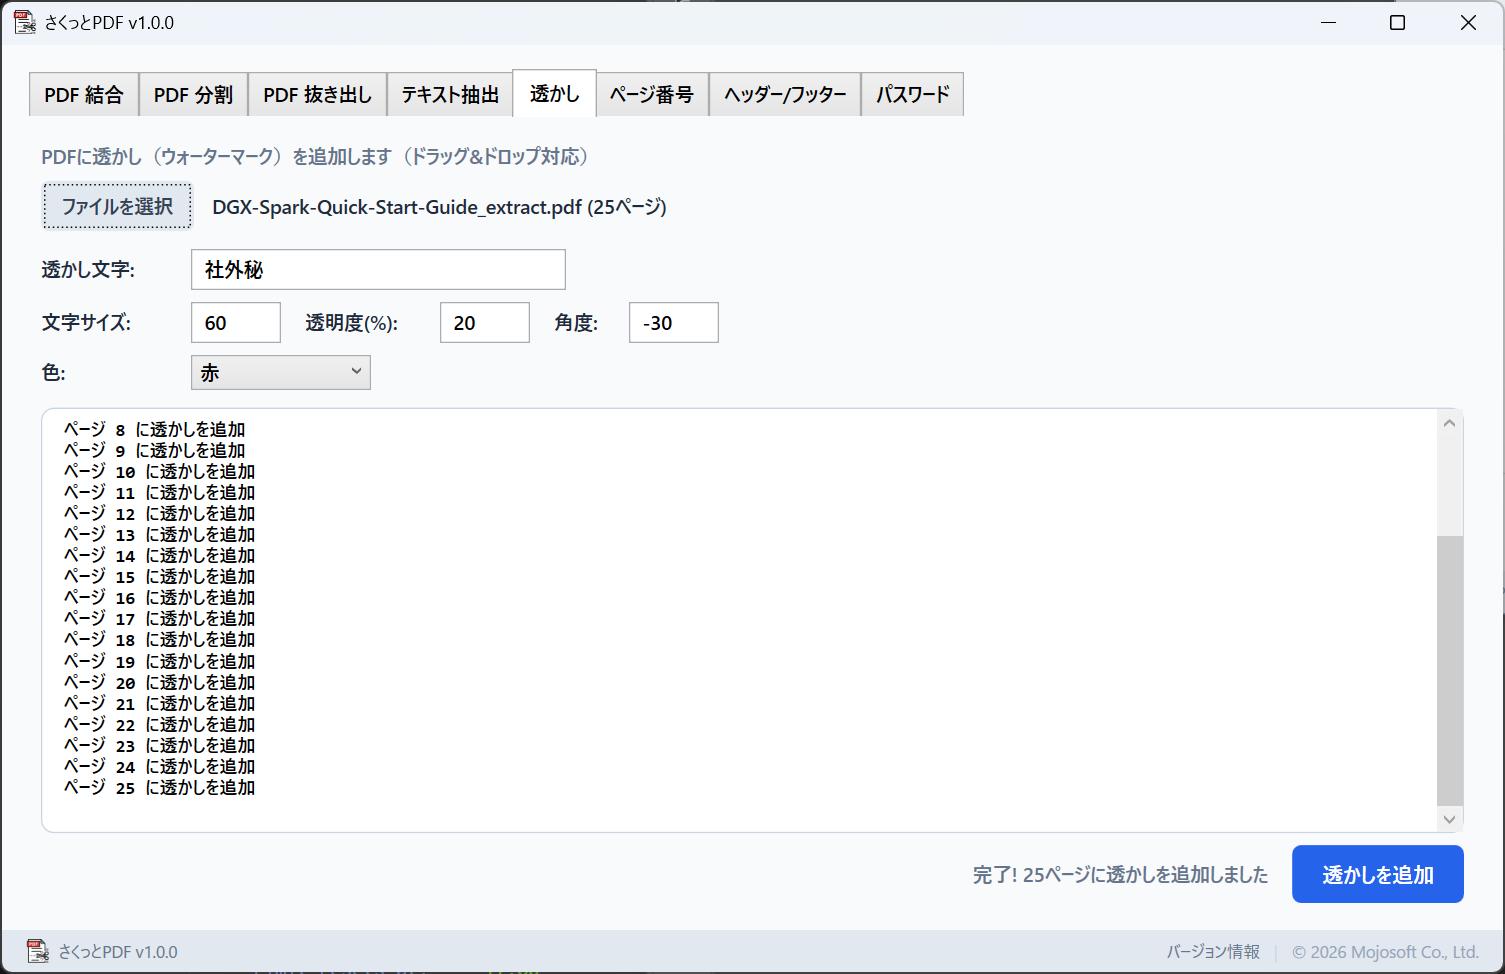The height and width of the screenshot is (974, 1505).
Task: Open the ページ番号 tab
Action: tap(652, 95)
